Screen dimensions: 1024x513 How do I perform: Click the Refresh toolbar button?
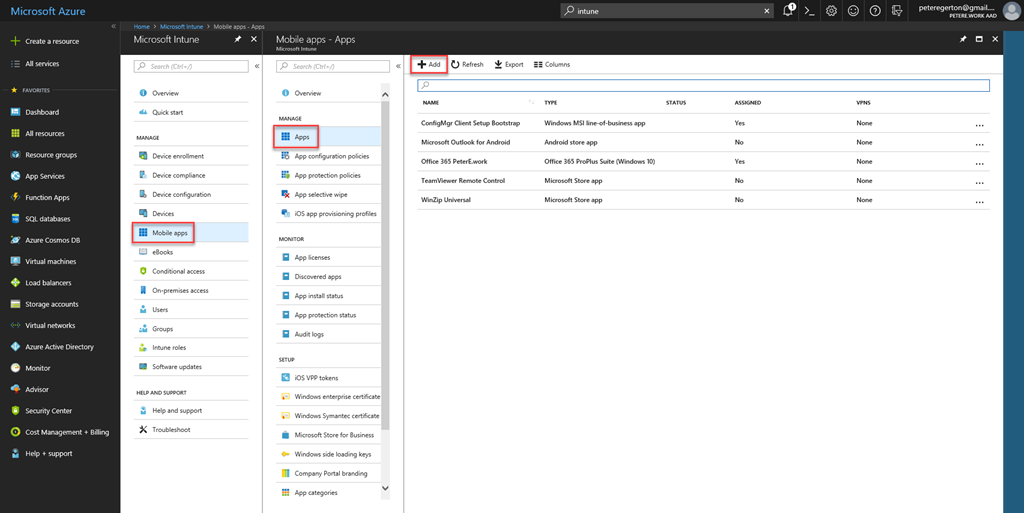(x=467, y=64)
